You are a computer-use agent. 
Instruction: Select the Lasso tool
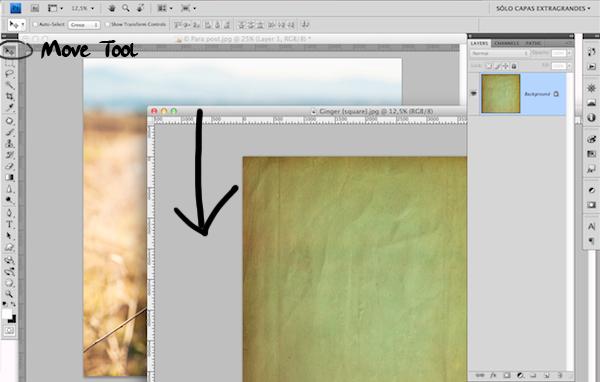[10, 73]
